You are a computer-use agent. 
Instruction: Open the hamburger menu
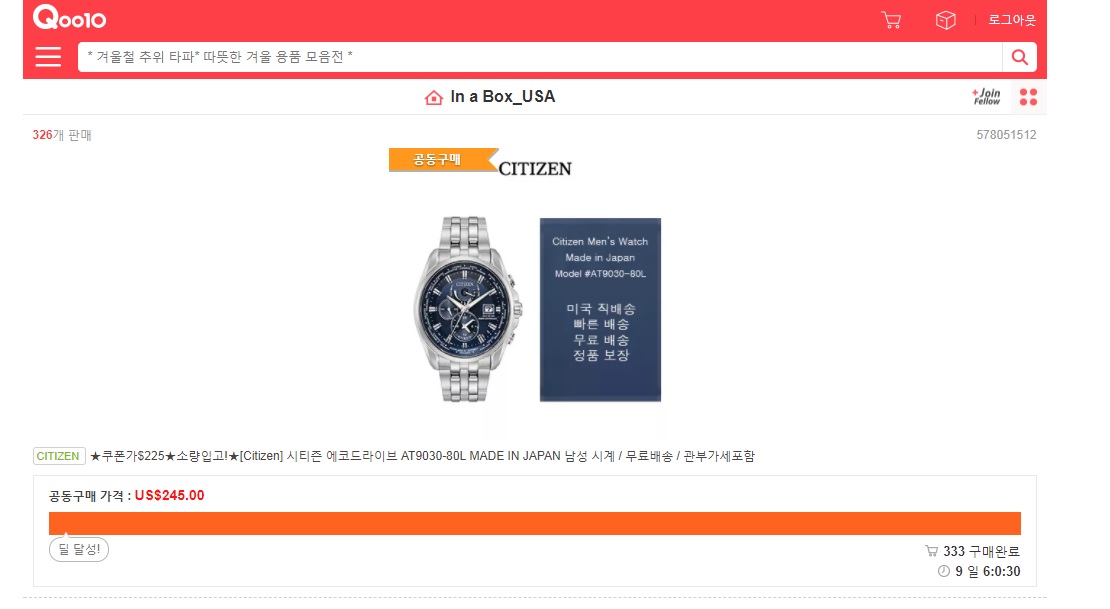[48, 57]
